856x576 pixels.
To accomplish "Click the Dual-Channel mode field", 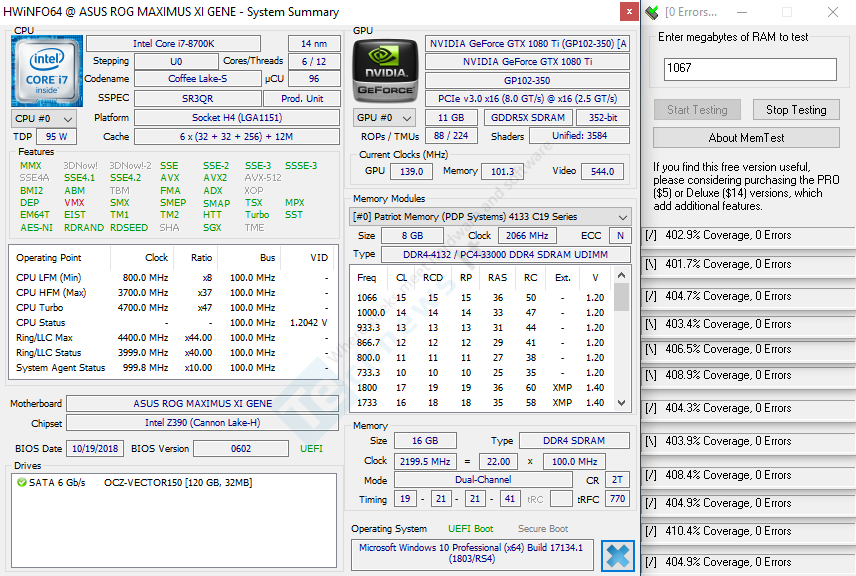I will pyautogui.click(x=483, y=479).
